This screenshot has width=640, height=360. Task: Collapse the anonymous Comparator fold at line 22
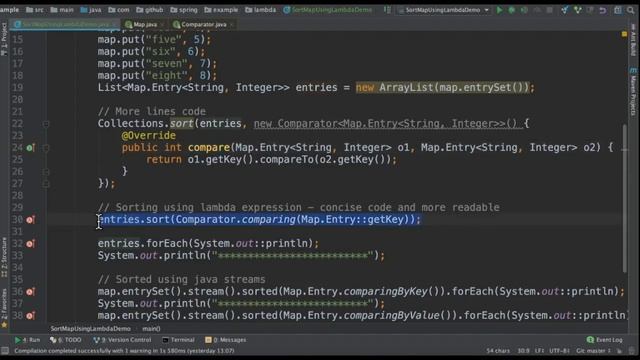(x=46, y=124)
